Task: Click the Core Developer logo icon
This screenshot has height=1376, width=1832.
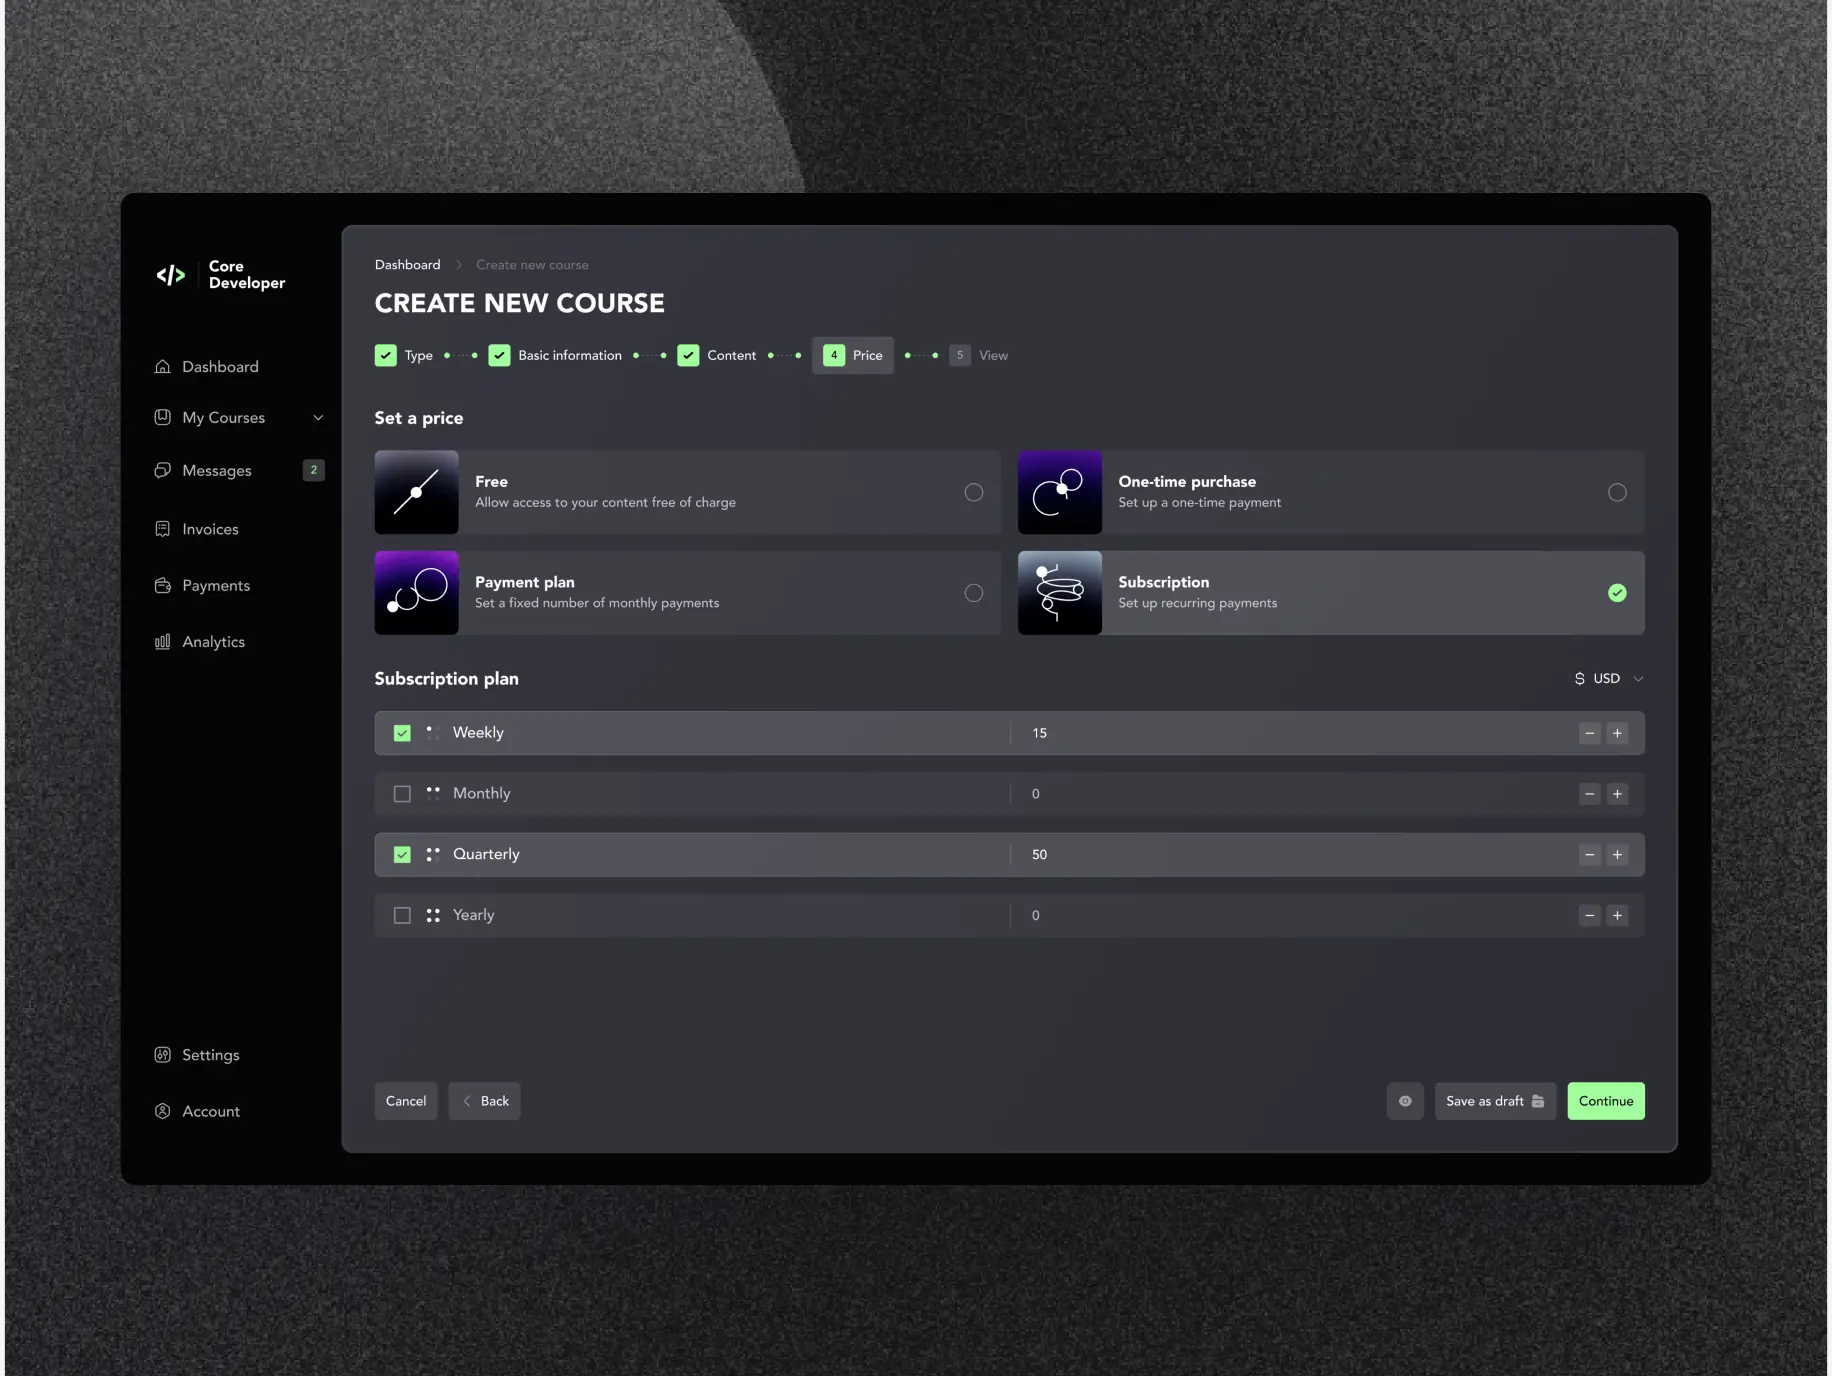Action: (x=171, y=275)
